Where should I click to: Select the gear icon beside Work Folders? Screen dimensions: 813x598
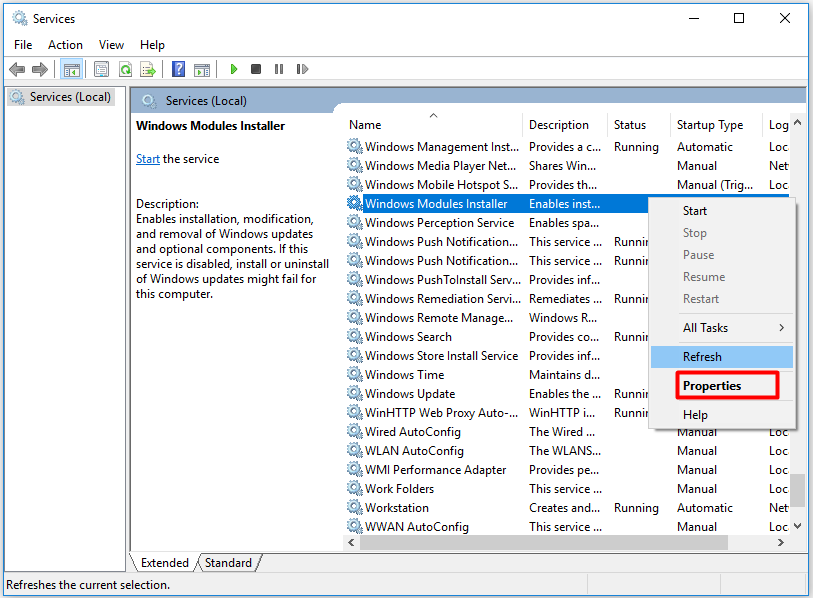(355, 489)
